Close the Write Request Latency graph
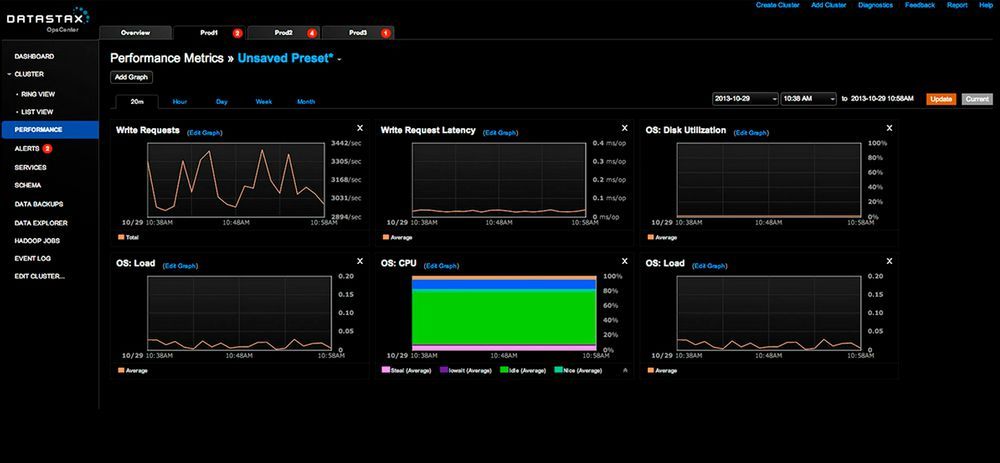This screenshot has height=463, width=1000. pos(625,128)
